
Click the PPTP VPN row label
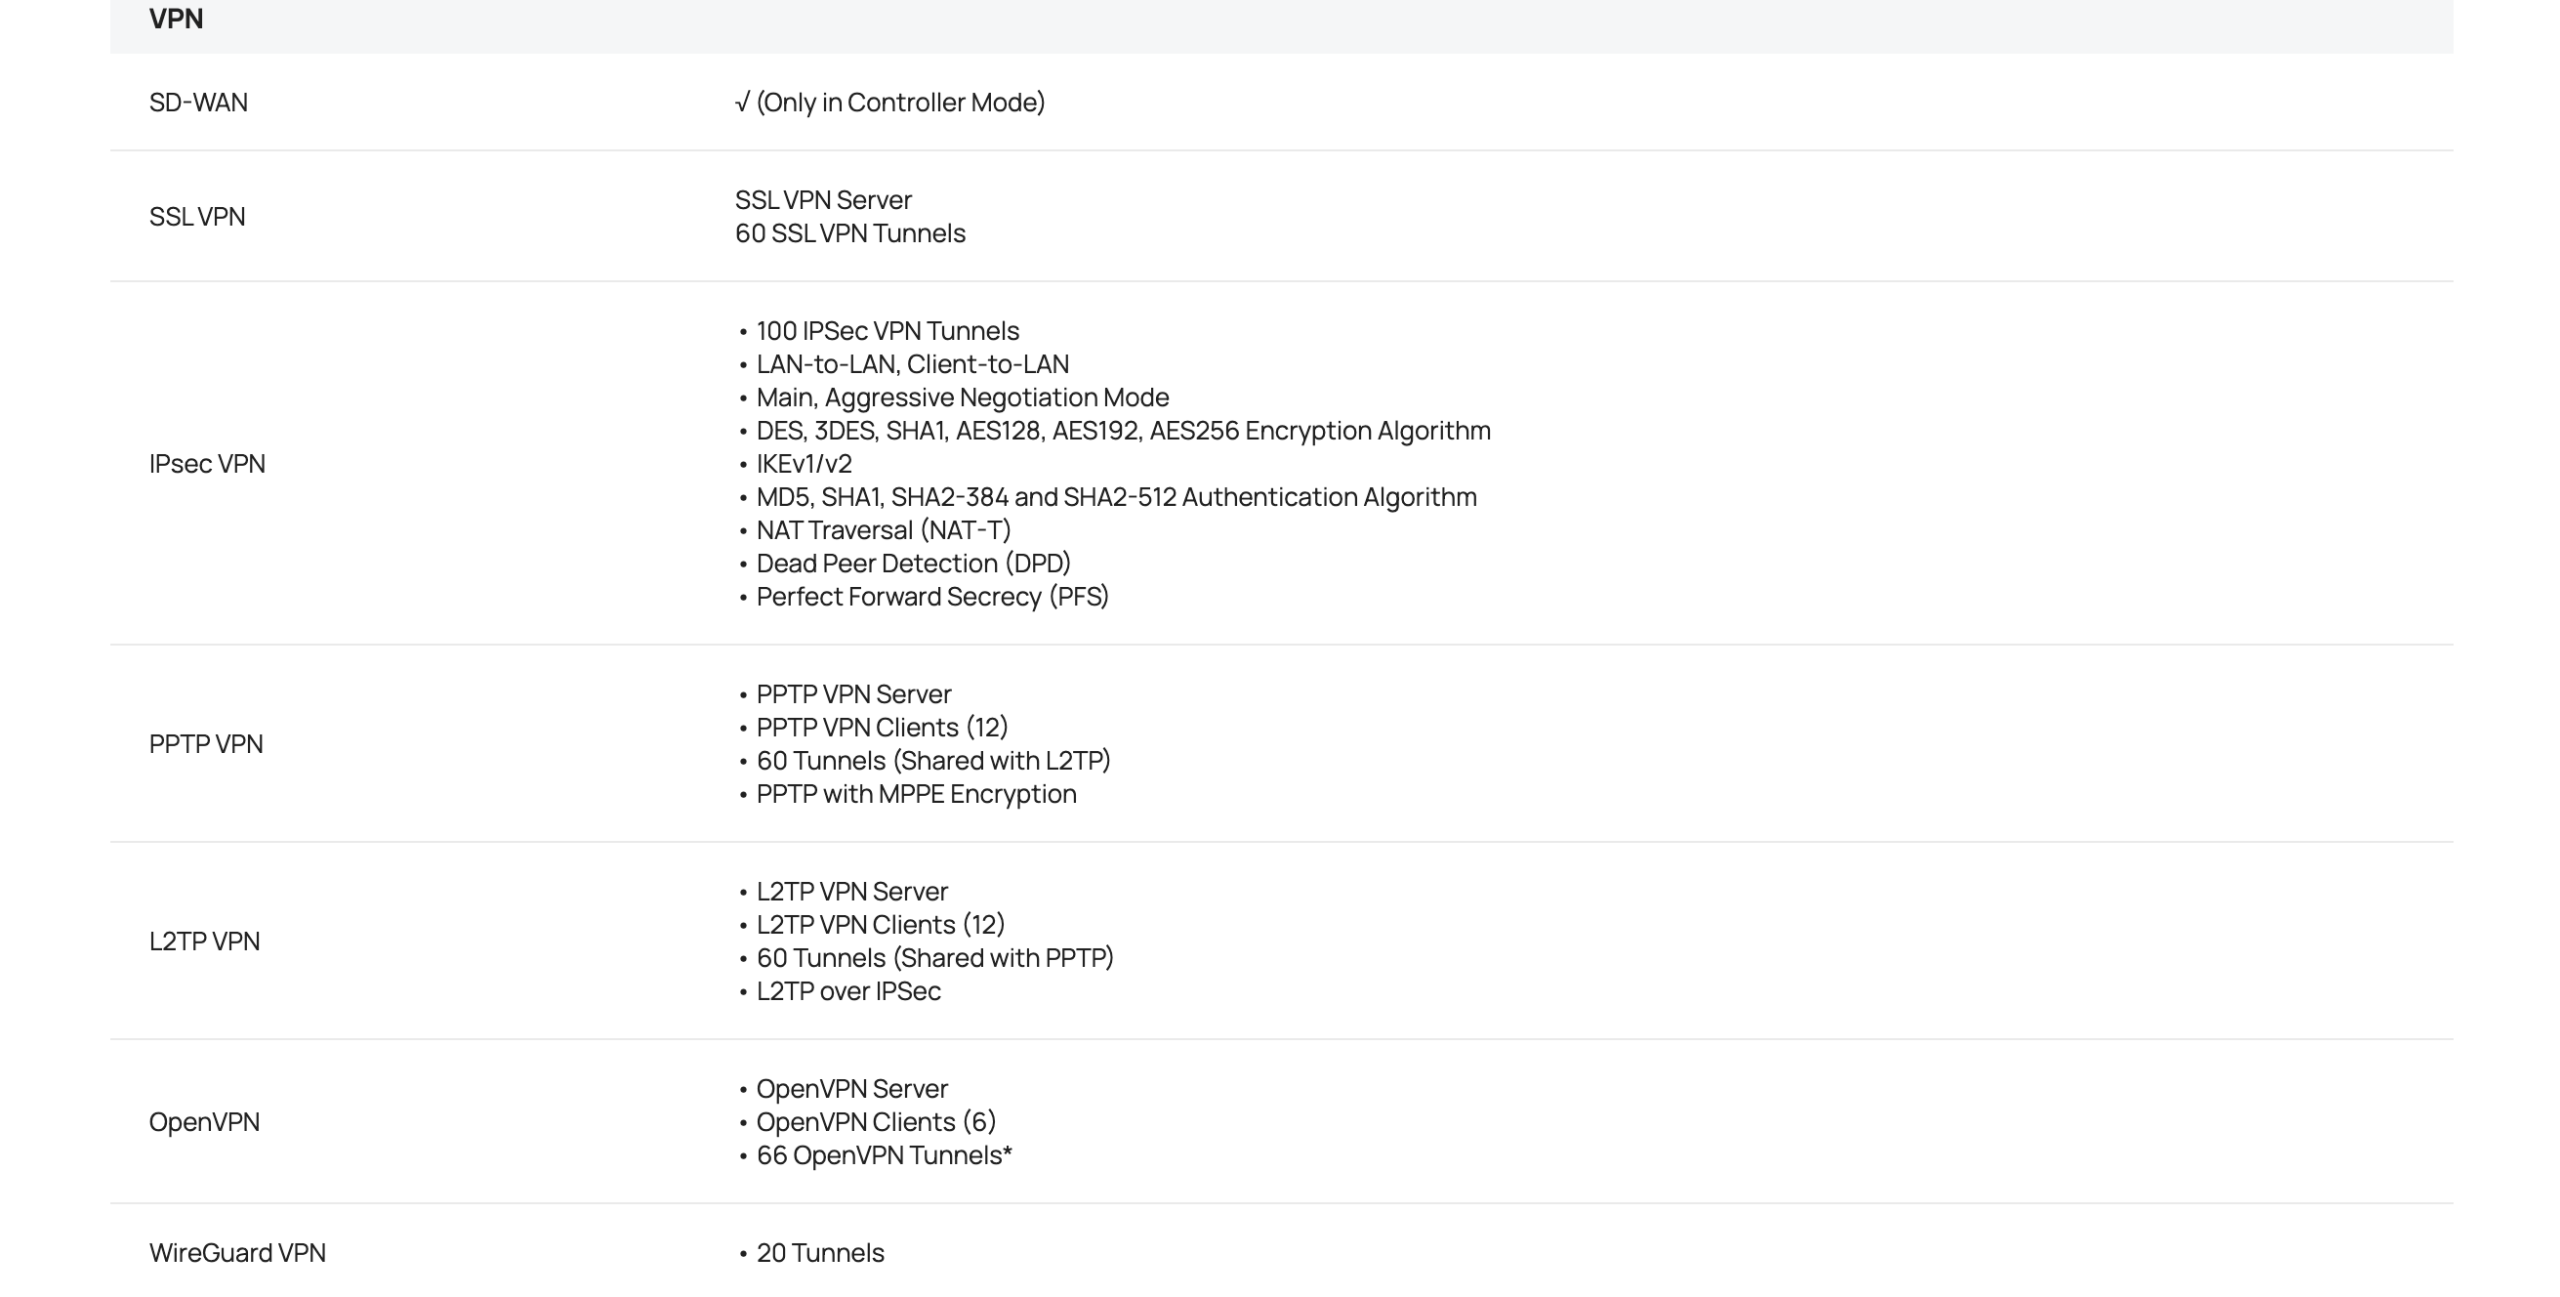point(206,743)
